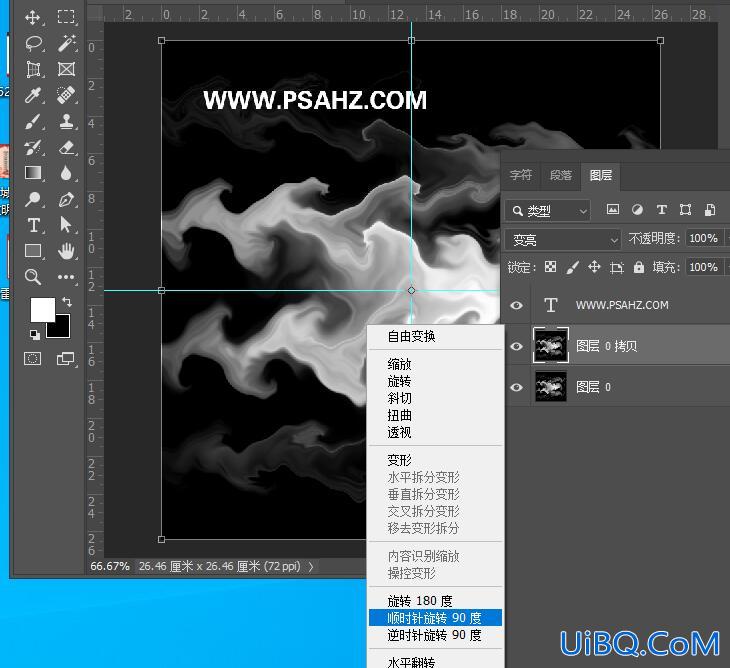Filter layers by type layers icon
Image resolution: width=730 pixels, height=668 pixels.
662,209
